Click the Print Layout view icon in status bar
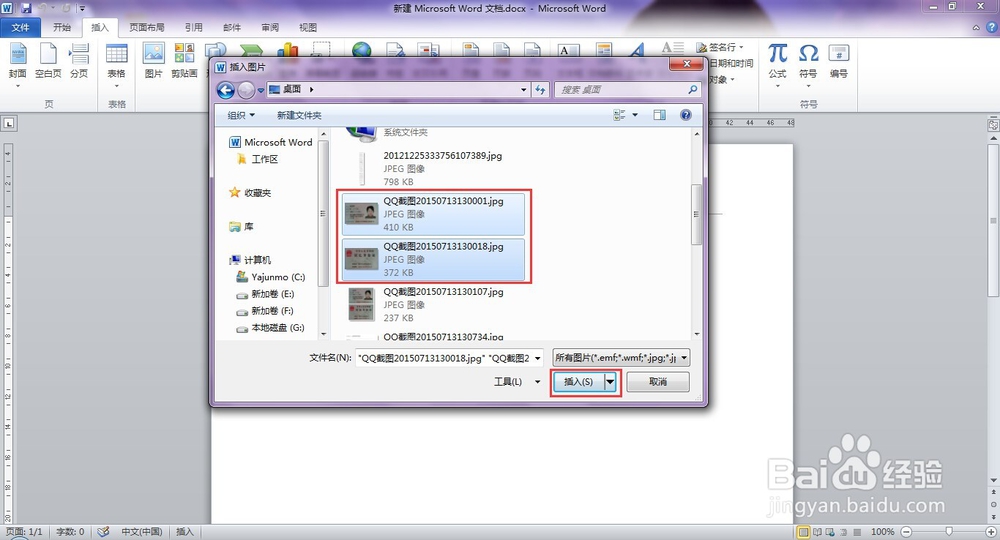1000x540 pixels. click(x=804, y=532)
